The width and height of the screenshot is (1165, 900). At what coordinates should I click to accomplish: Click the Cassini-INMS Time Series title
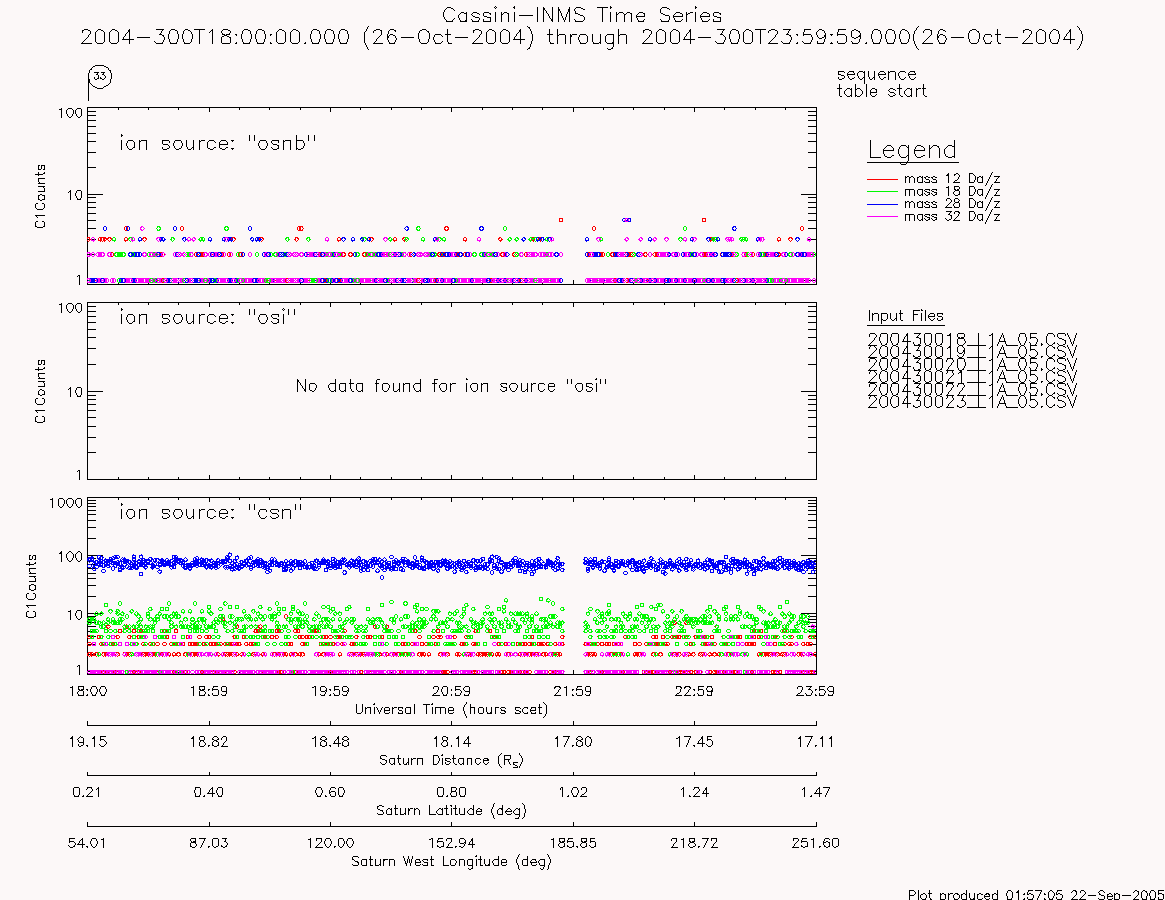point(582,15)
